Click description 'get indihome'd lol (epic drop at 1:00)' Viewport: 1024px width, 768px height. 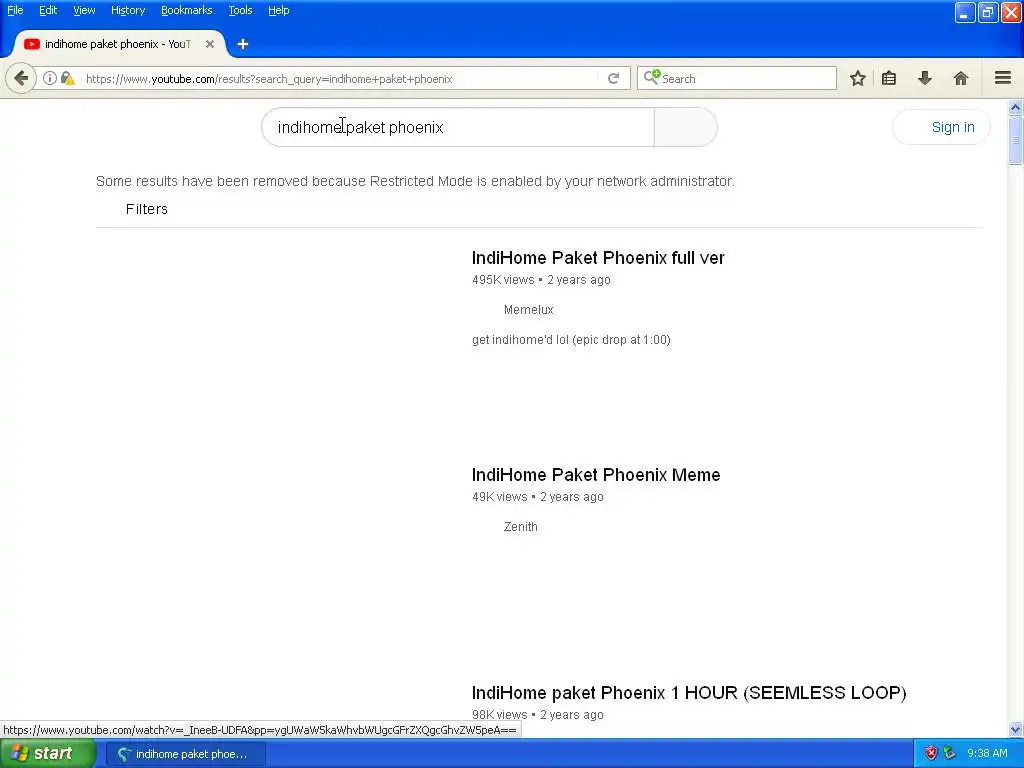(571, 340)
